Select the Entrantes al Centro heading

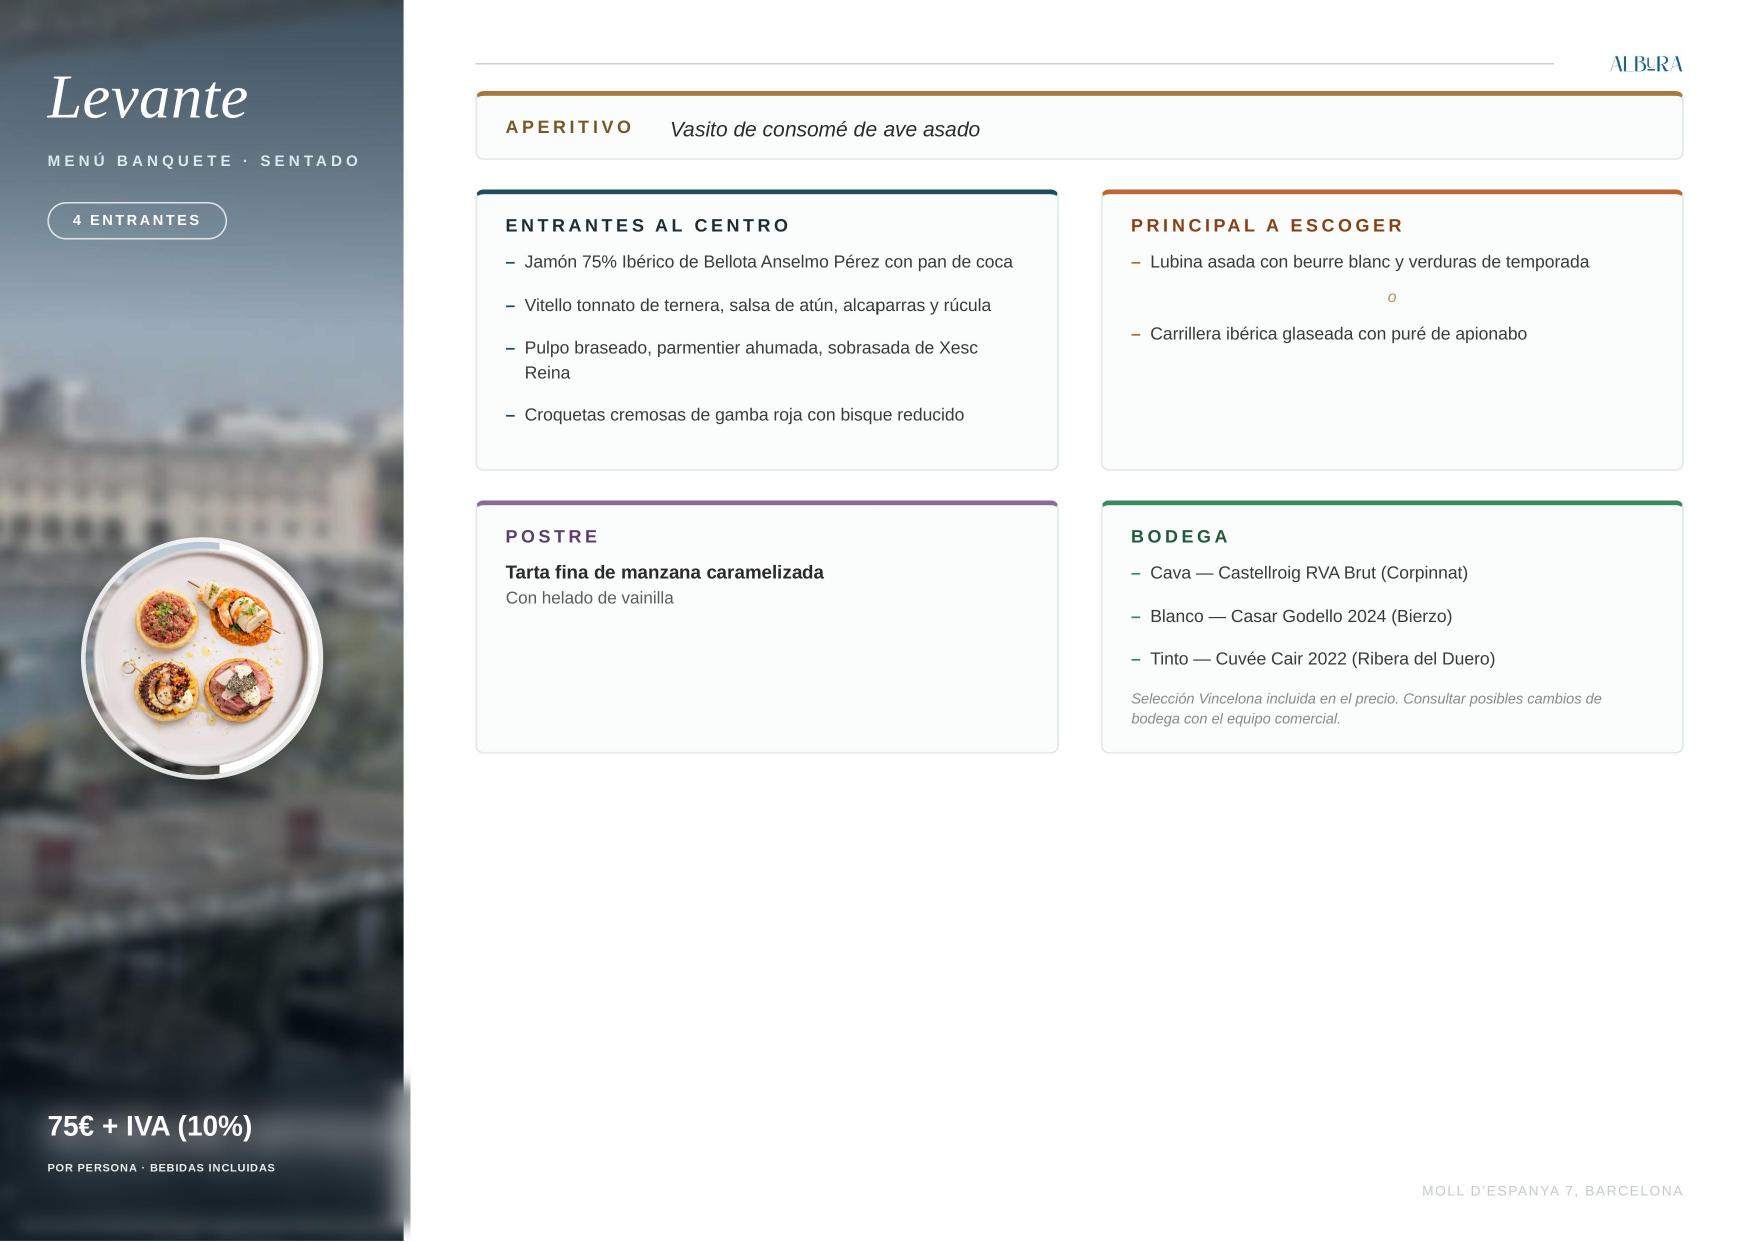click(648, 226)
